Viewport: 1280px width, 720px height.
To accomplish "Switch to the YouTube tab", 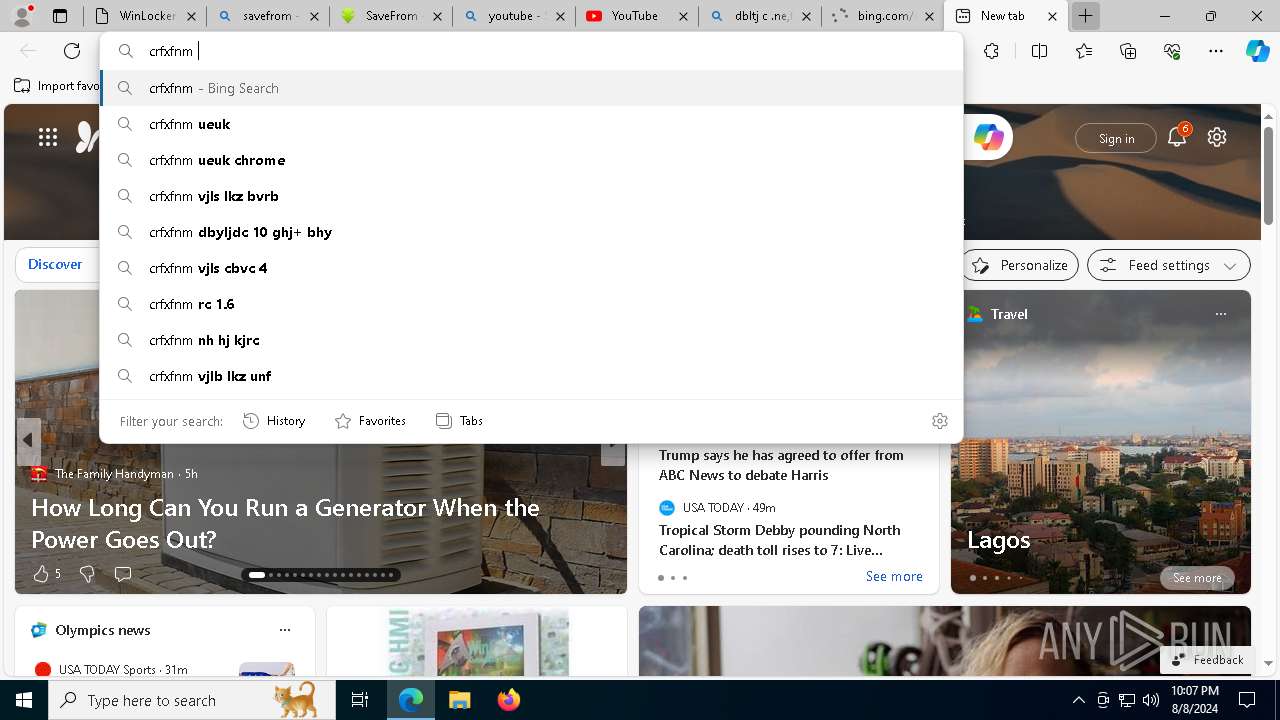I will tap(637, 16).
